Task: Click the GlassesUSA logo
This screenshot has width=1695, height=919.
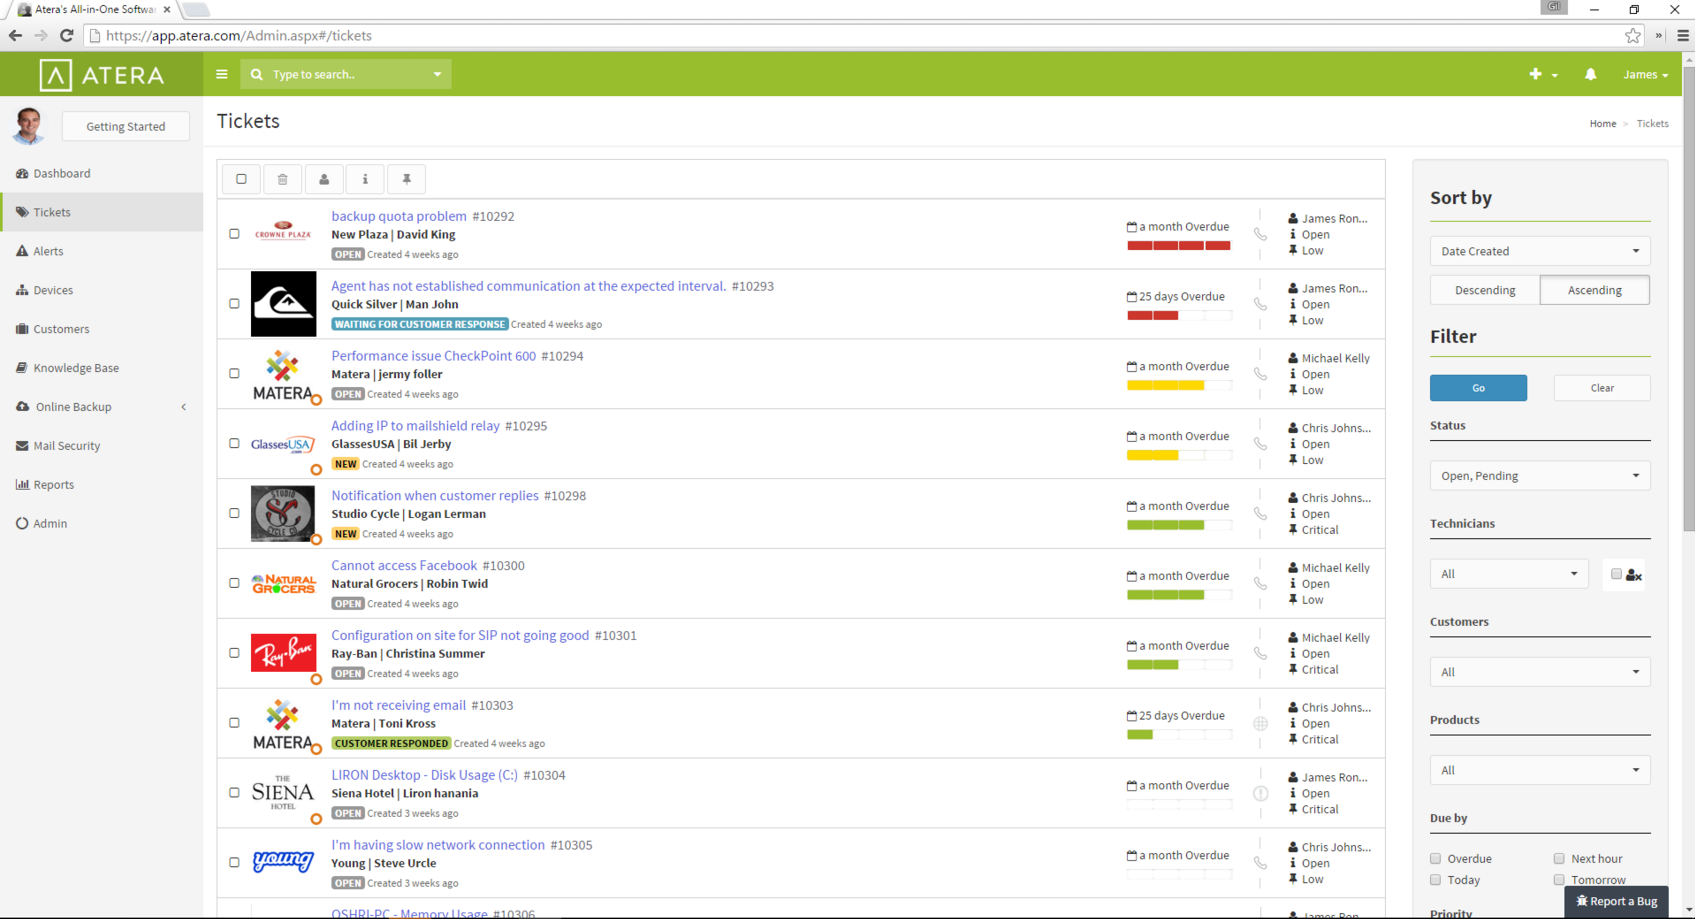Action: [283, 444]
